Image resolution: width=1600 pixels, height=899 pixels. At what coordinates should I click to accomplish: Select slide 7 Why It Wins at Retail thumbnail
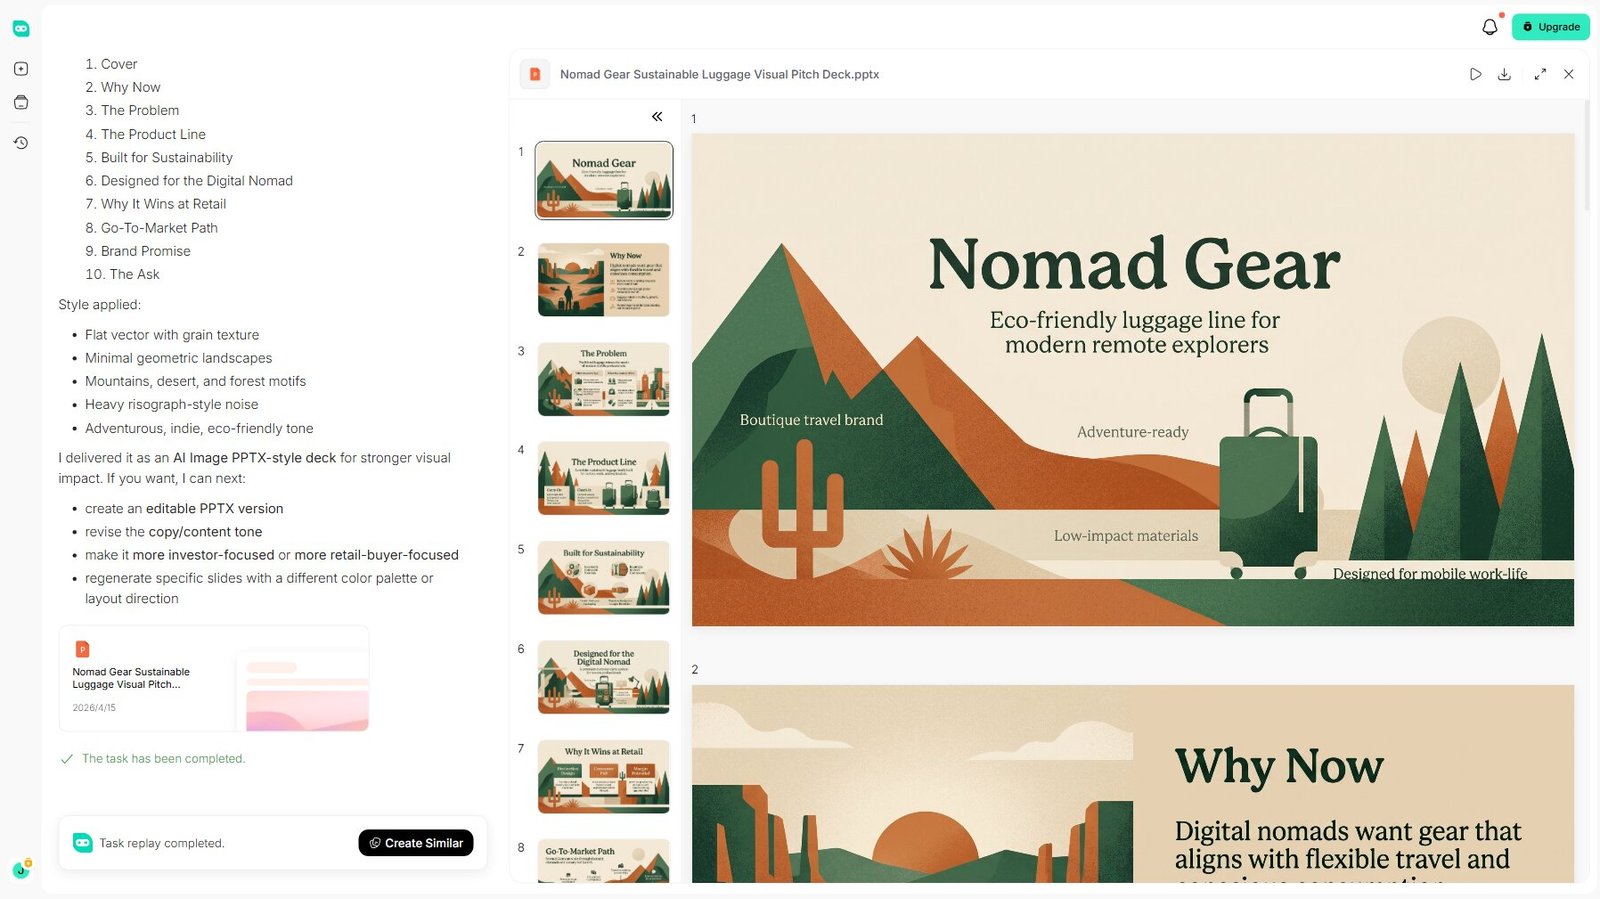pos(604,777)
